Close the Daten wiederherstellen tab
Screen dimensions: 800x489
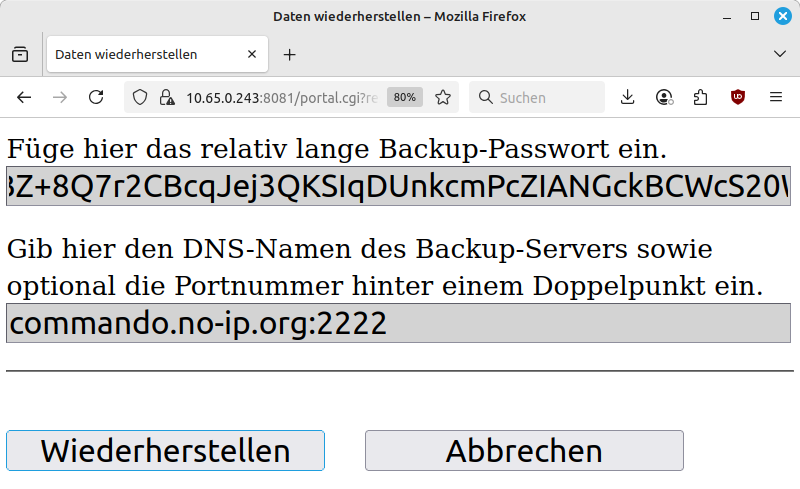pos(253,55)
